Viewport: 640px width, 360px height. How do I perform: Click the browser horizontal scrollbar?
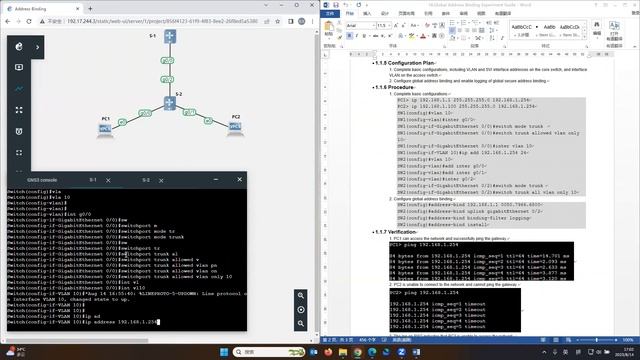pos(78,340)
